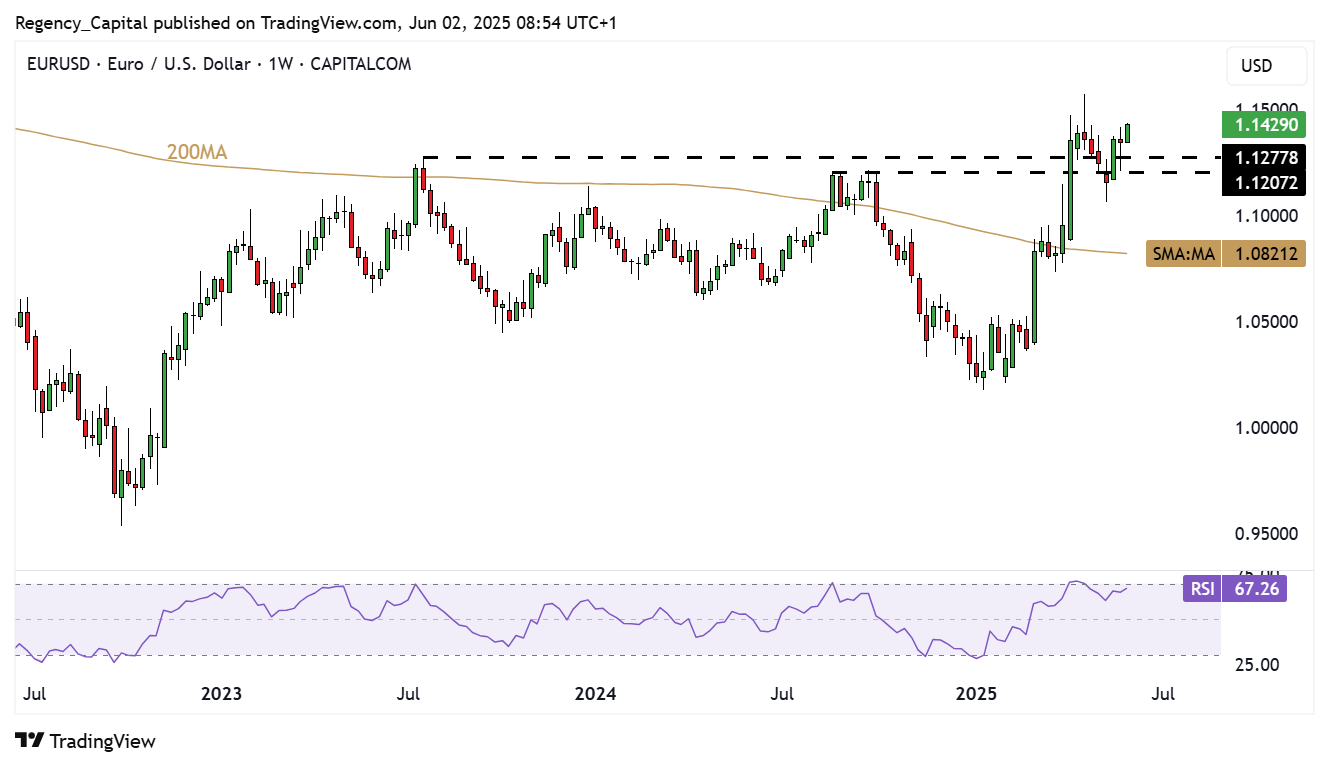Click the current price label 1.14290
1329x767 pixels.
coord(1266,126)
